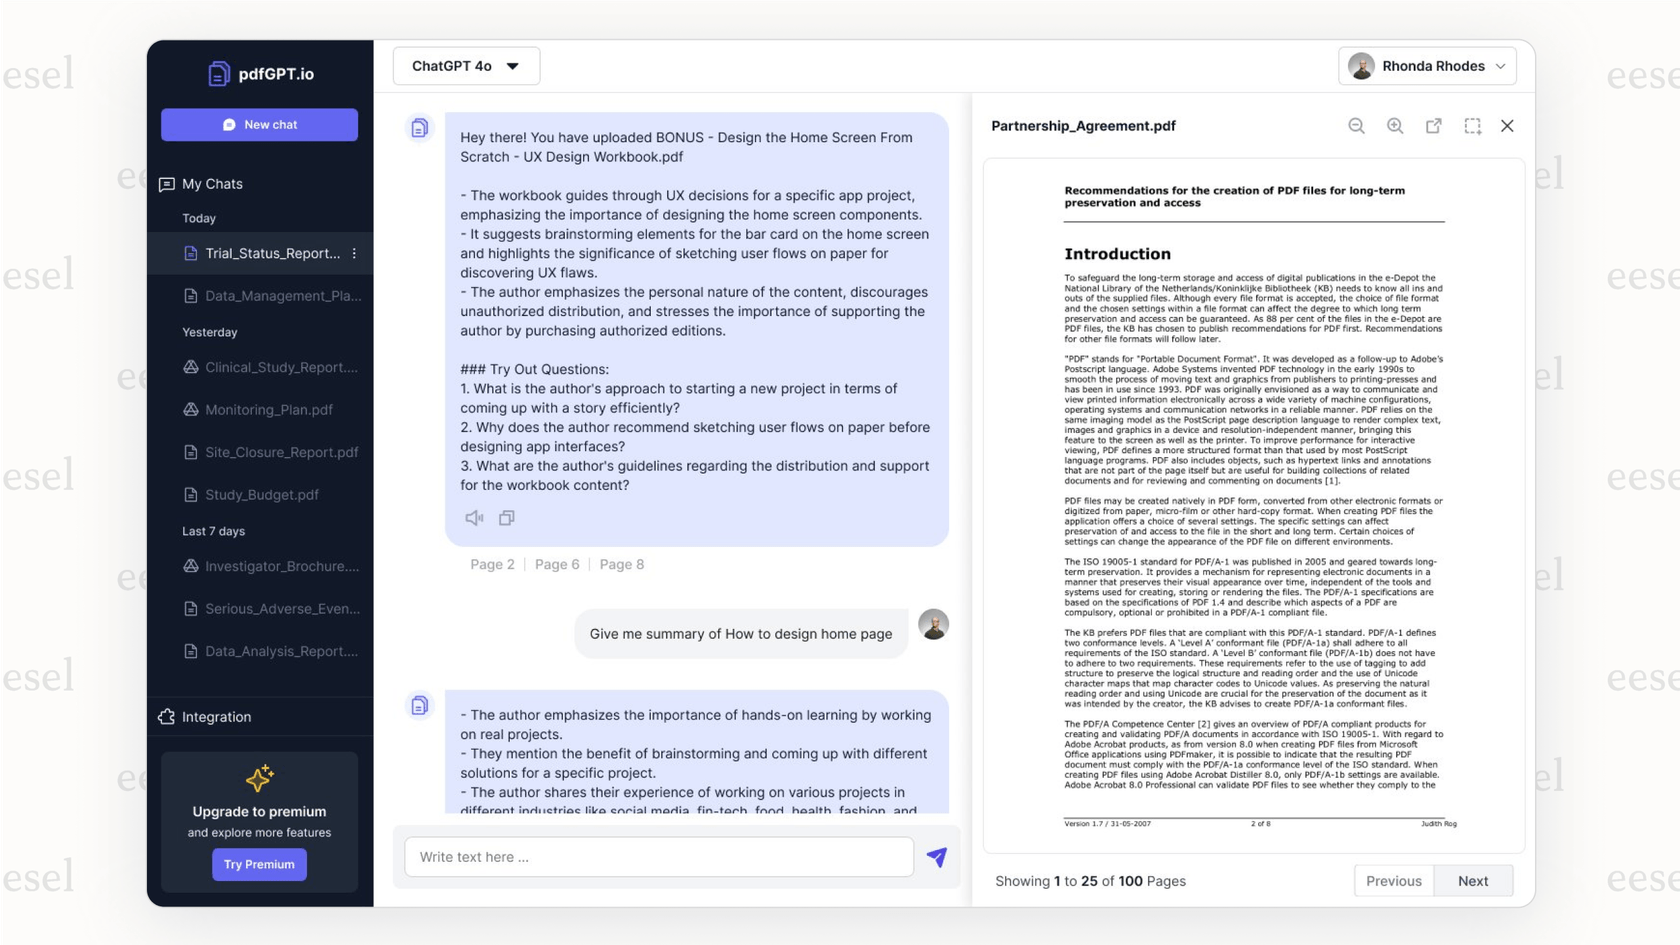Open the Page 2 source reference
Image resolution: width=1680 pixels, height=945 pixels.
(492, 564)
